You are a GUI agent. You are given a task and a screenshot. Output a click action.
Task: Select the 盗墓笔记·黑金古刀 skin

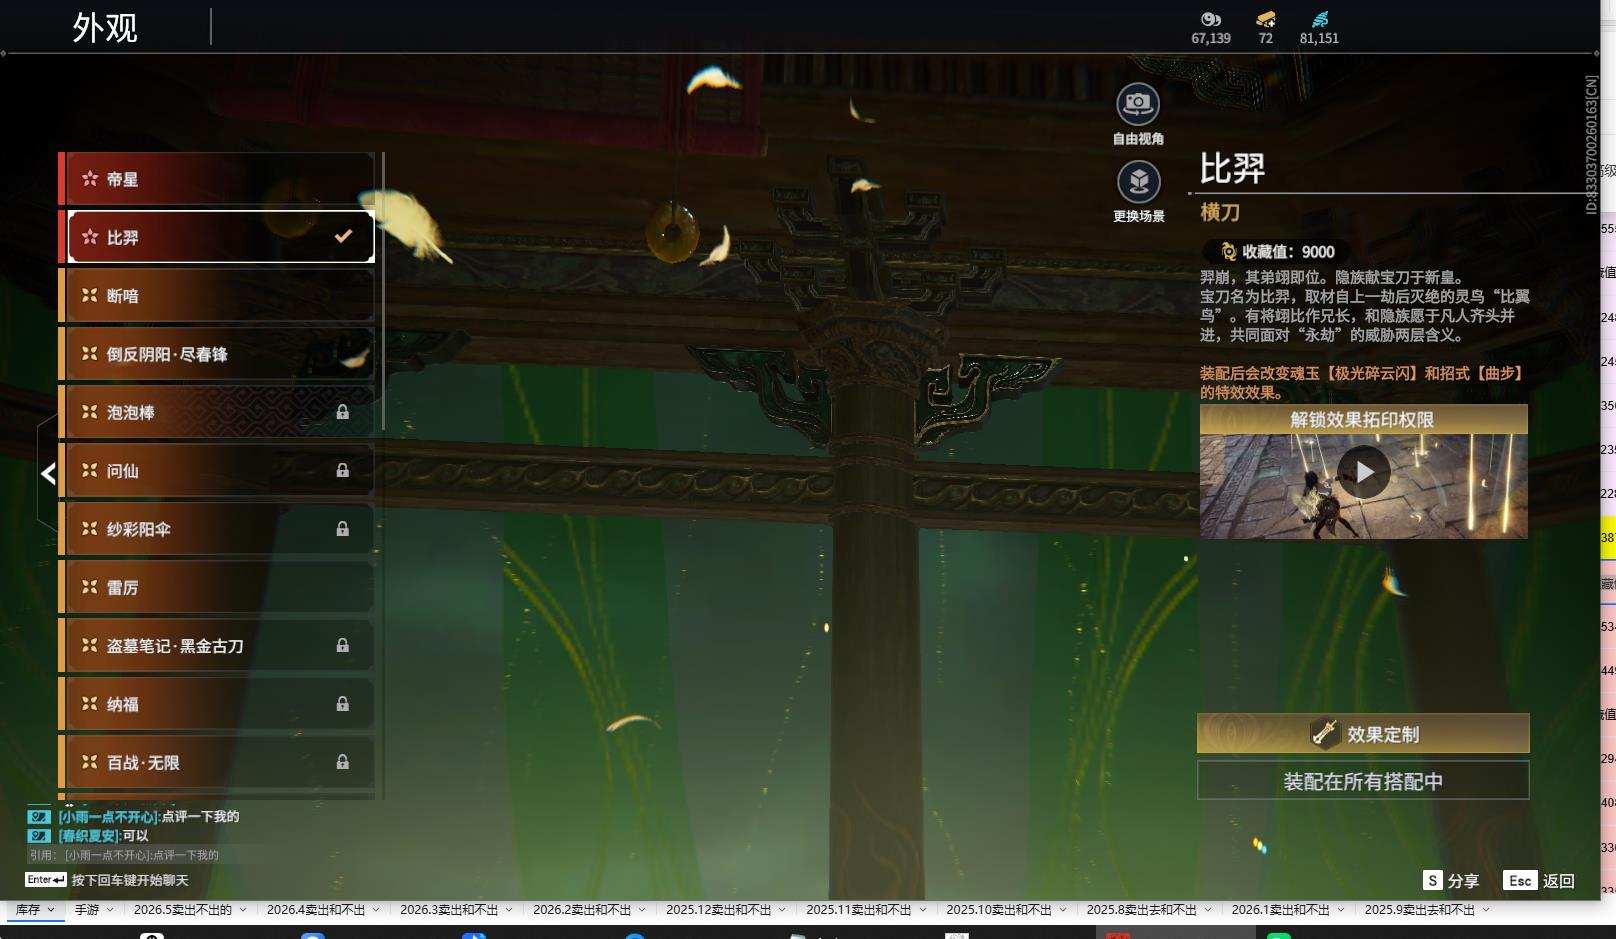tap(218, 645)
